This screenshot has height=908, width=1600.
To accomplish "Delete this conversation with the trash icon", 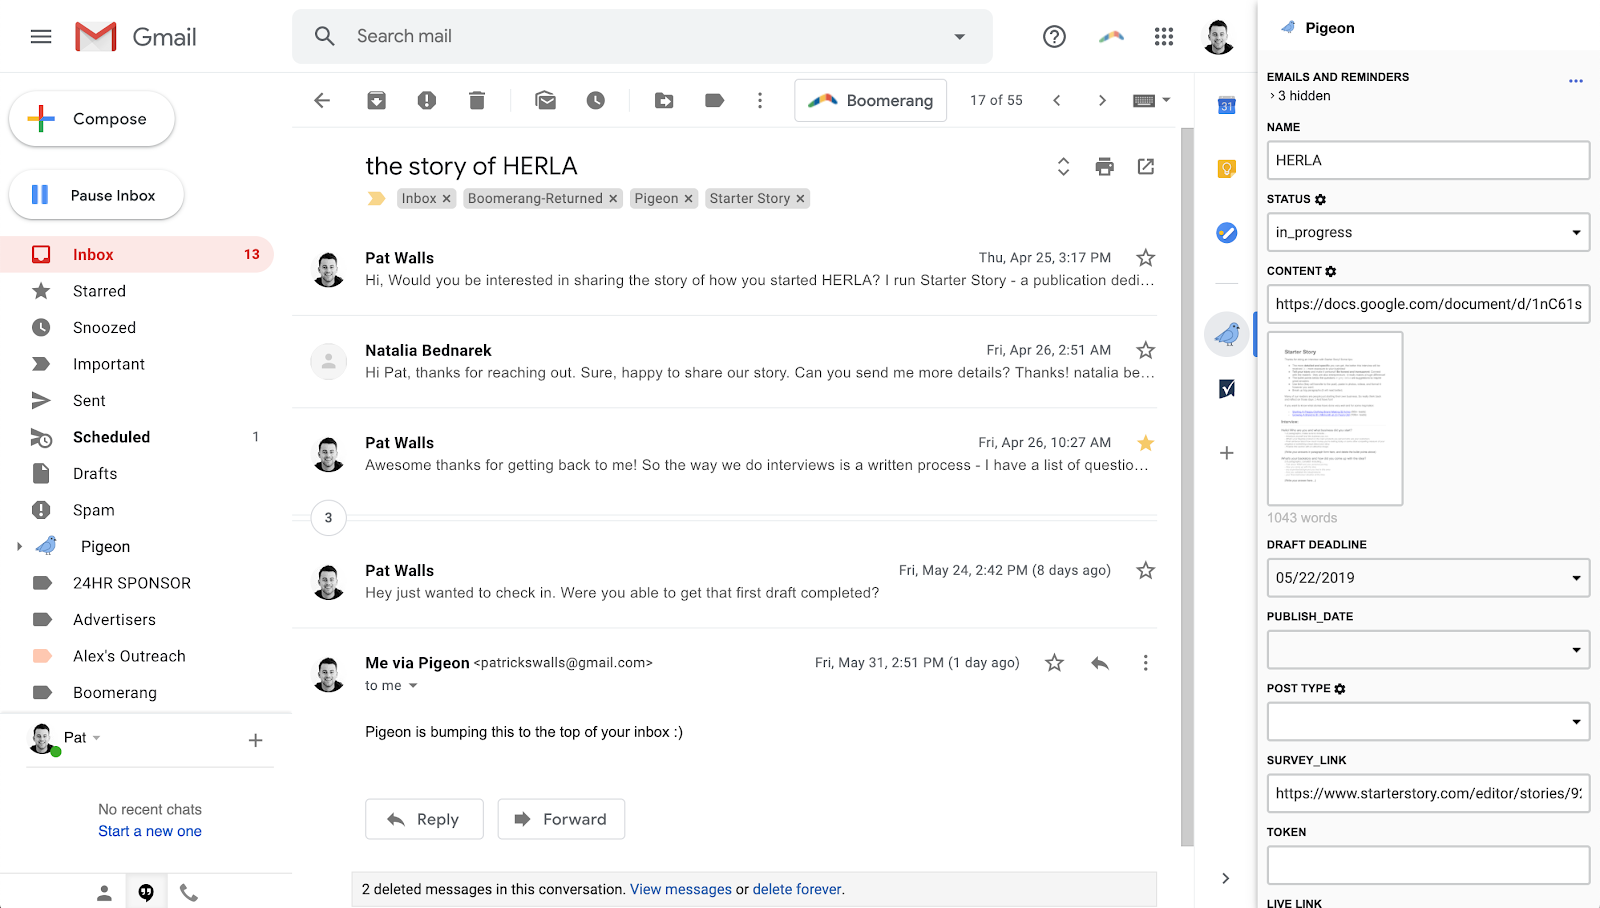I will (x=477, y=100).
